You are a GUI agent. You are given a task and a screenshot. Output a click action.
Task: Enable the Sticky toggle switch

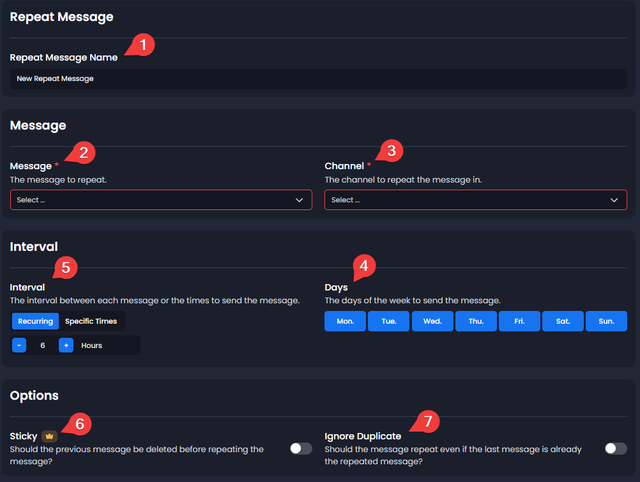click(x=301, y=449)
